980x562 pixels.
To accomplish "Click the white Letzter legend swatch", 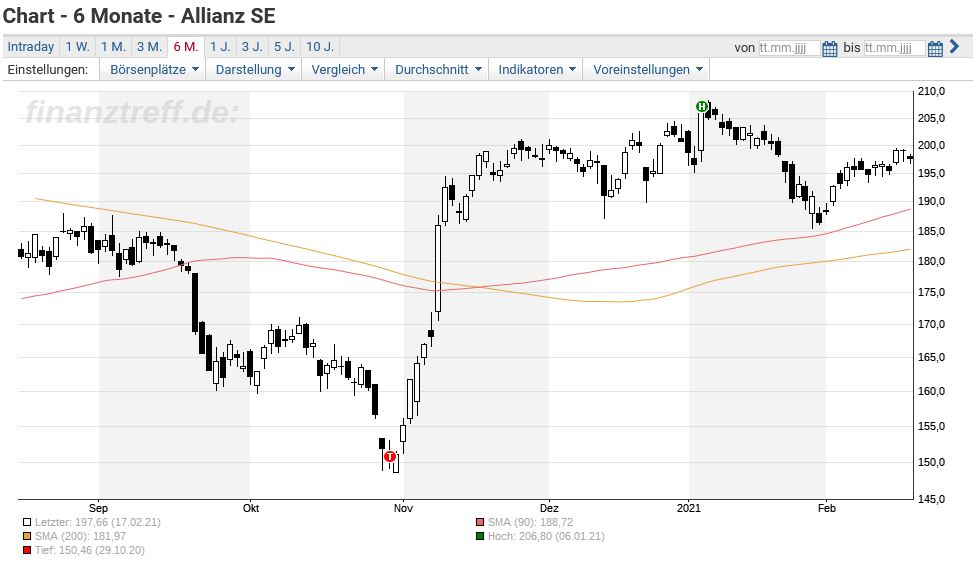I will click(27, 523).
